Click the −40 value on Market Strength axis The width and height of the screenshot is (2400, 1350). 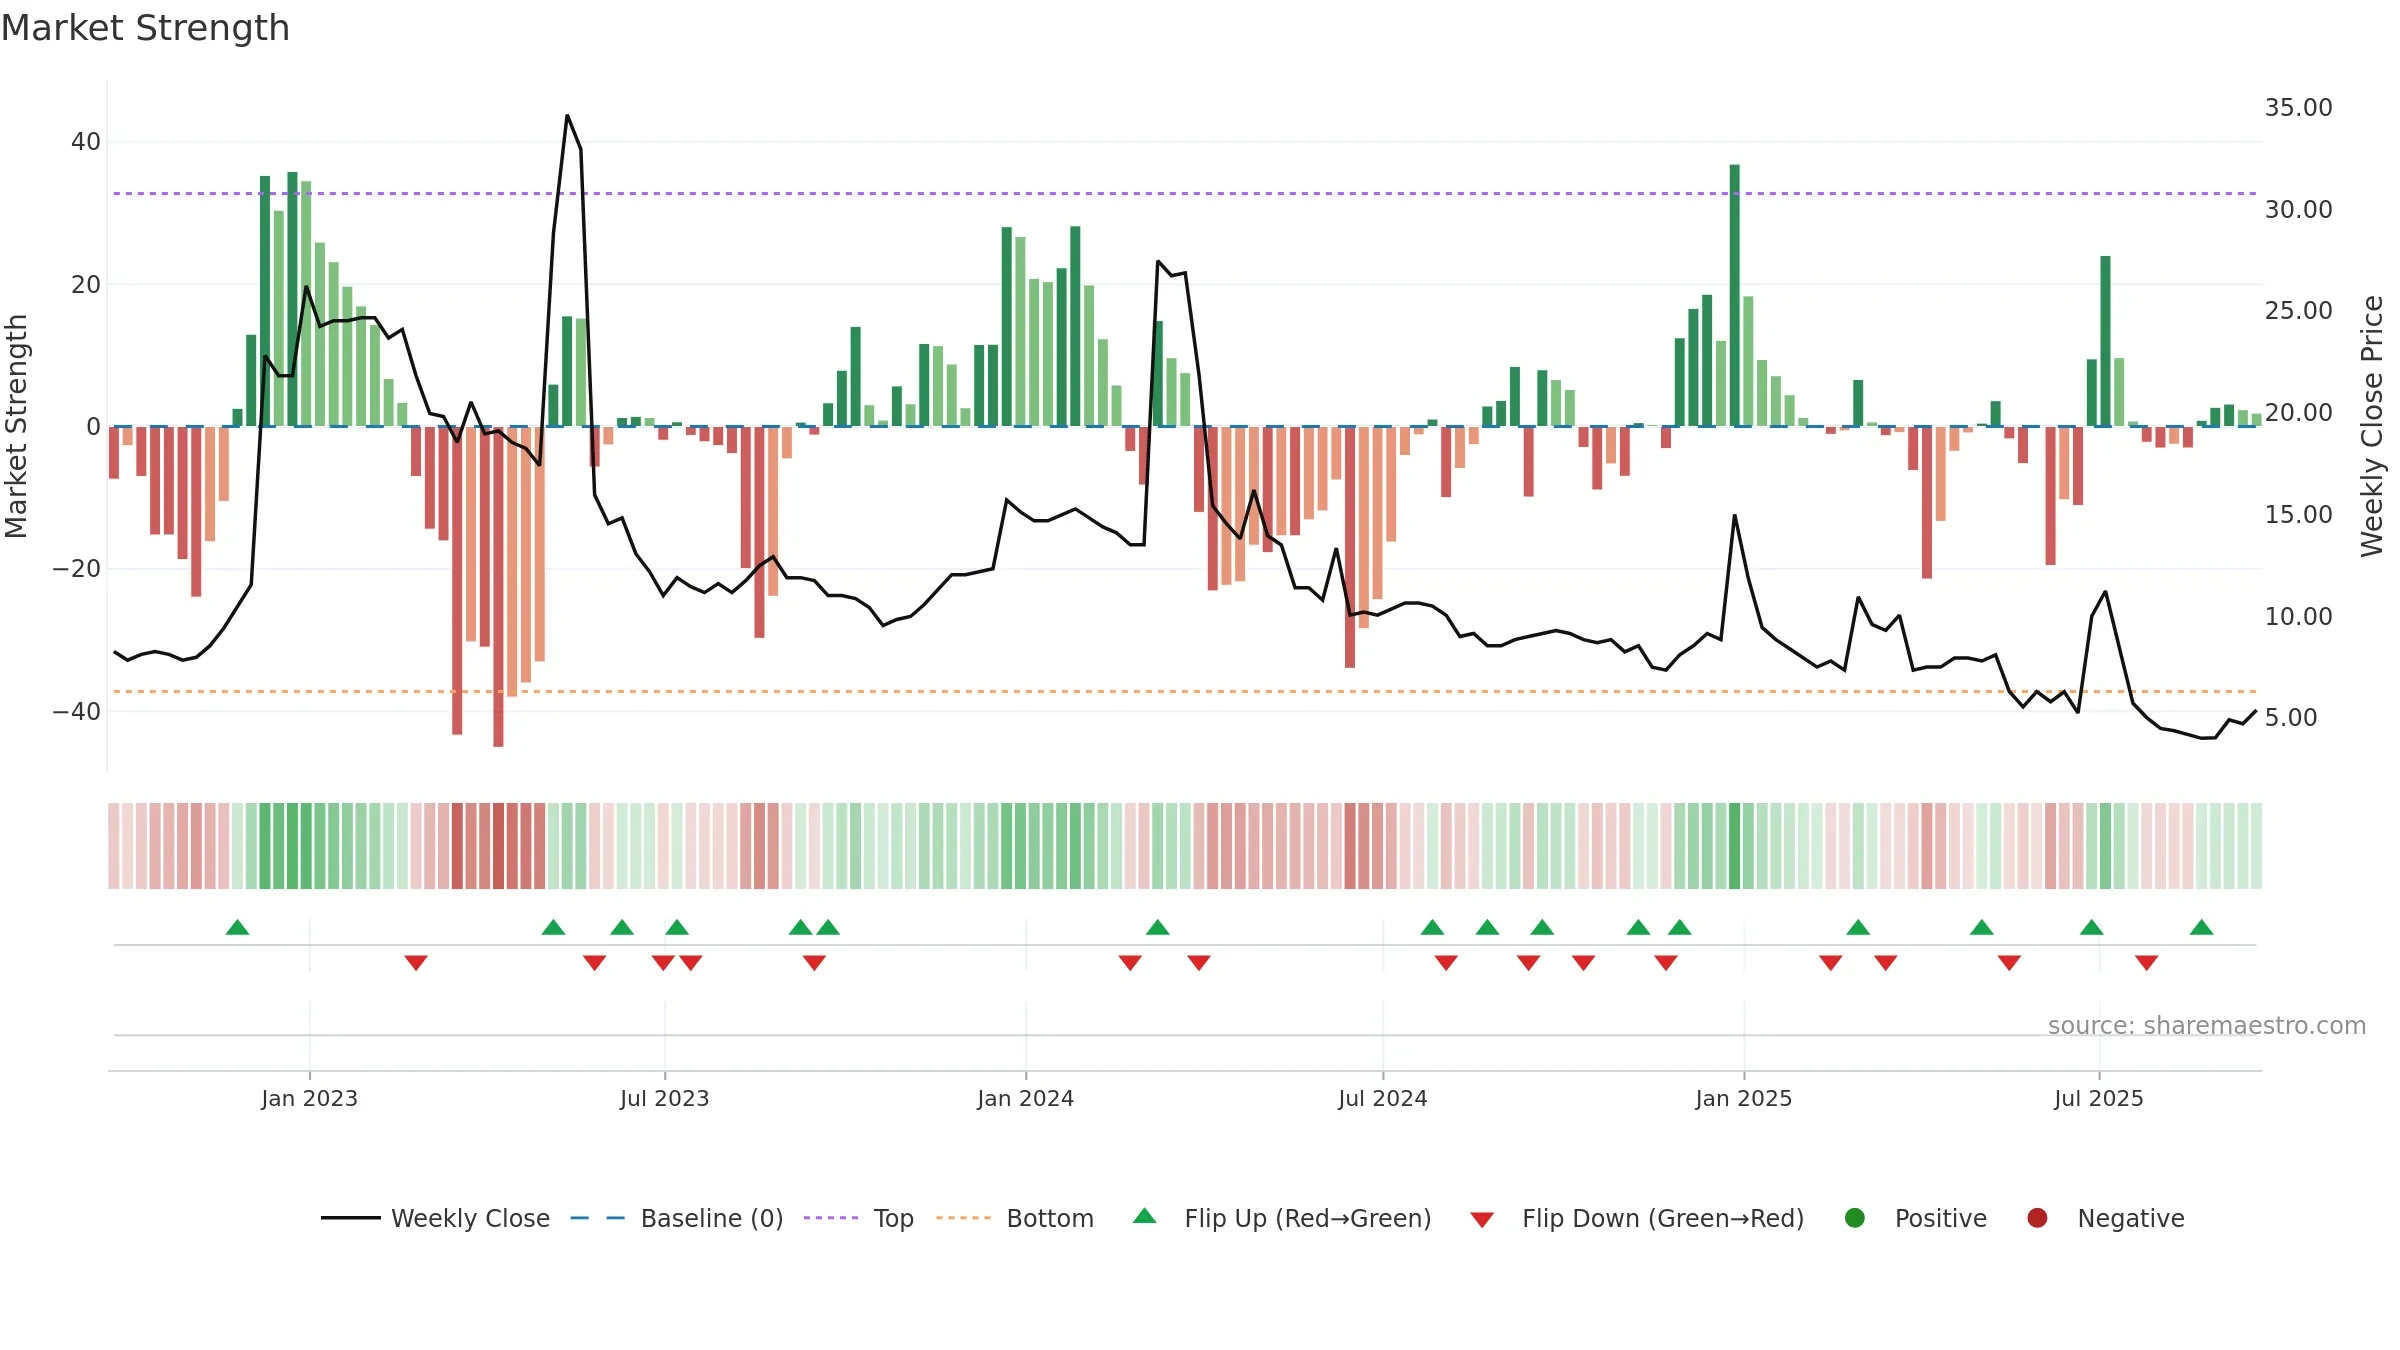tap(77, 712)
